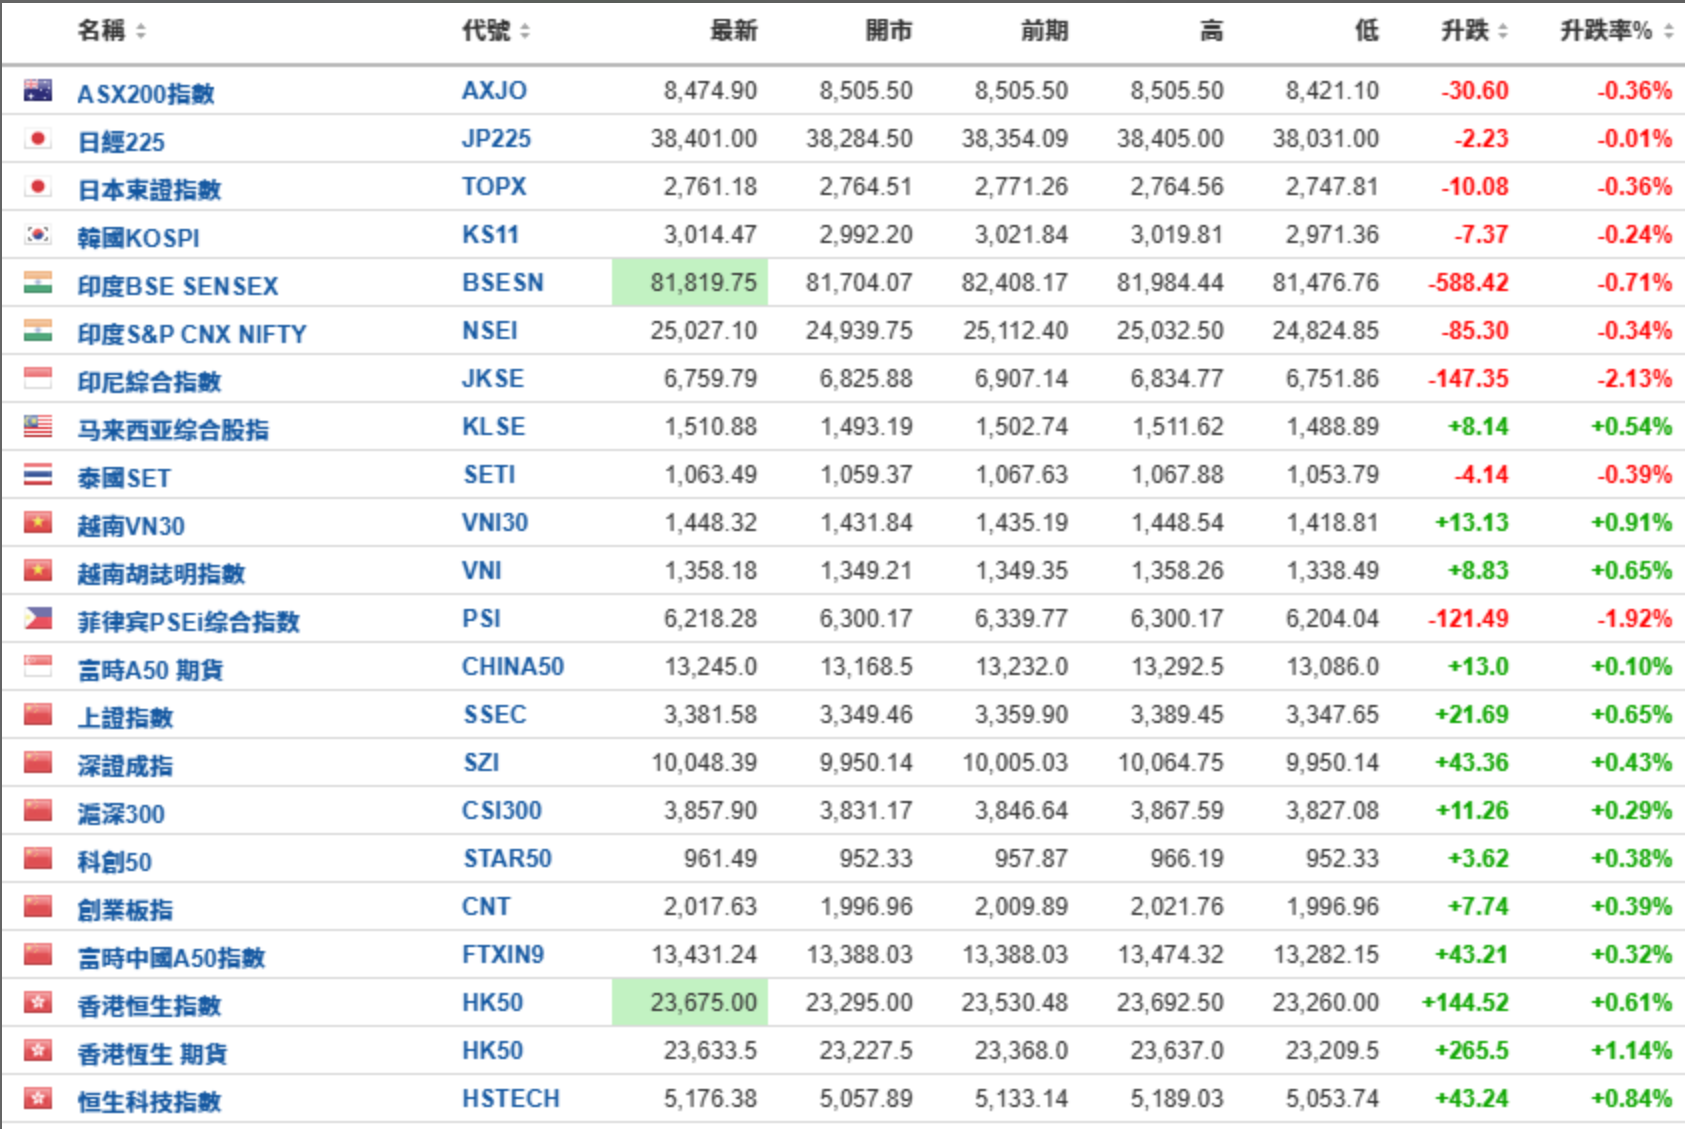The image size is (1685, 1129).
Task: Click the India flag beside 印度S&P CNX NIFTY
Action: 38,330
